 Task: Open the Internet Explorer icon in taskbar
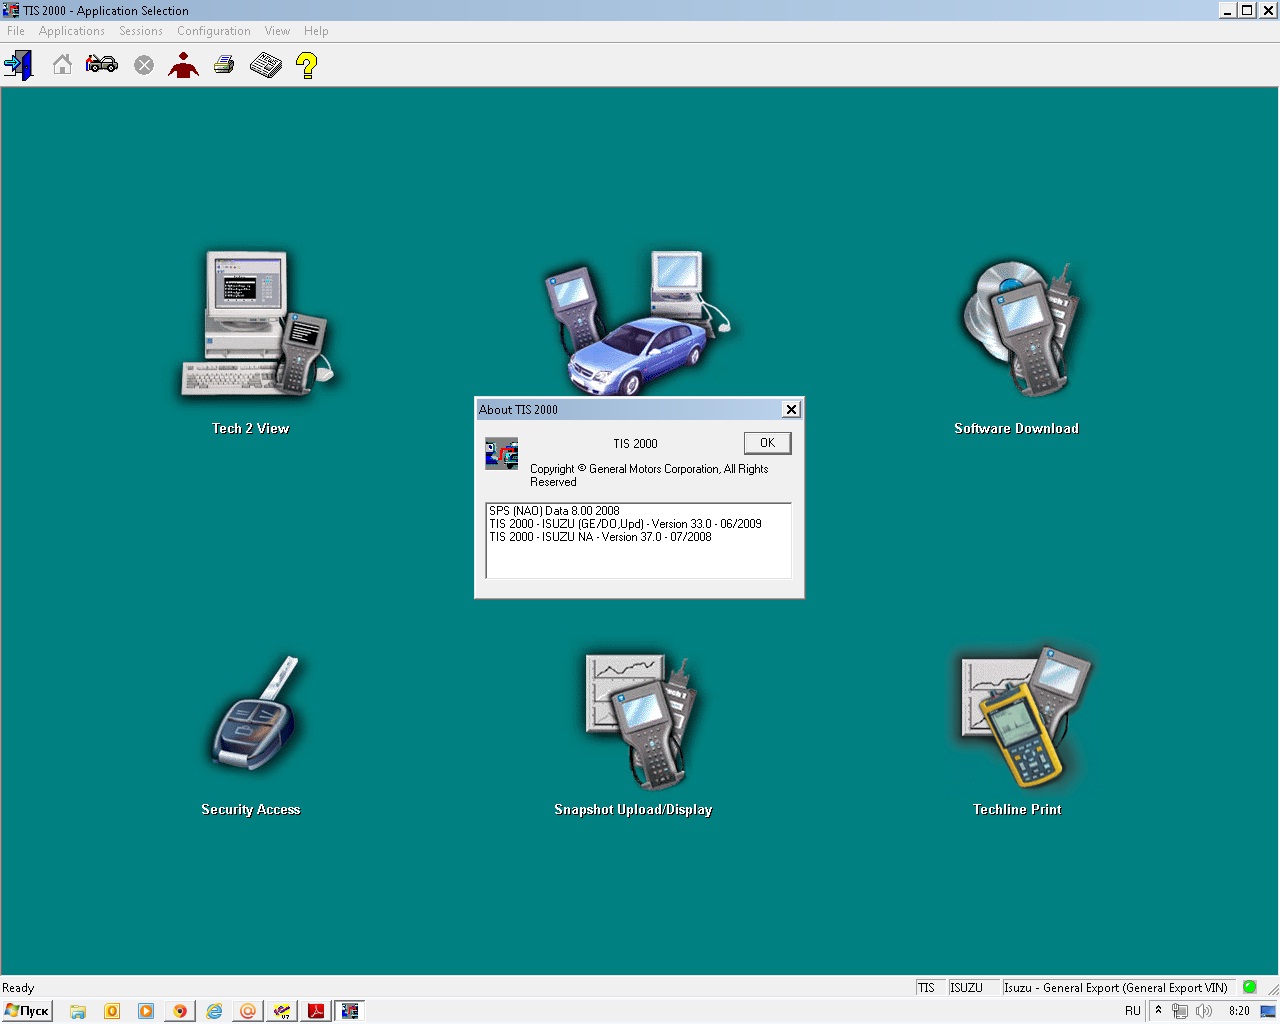(214, 1011)
